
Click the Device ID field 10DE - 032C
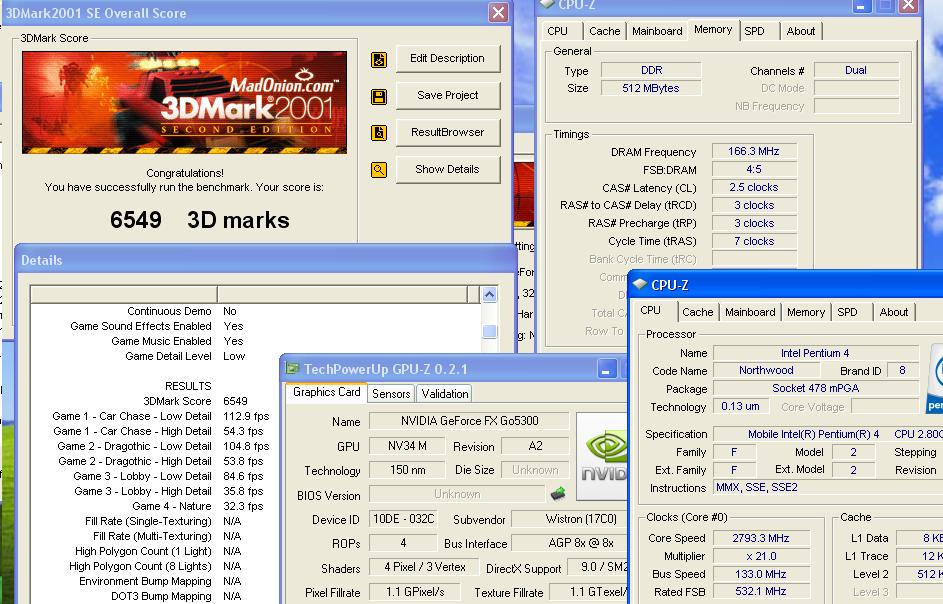coord(404,519)
